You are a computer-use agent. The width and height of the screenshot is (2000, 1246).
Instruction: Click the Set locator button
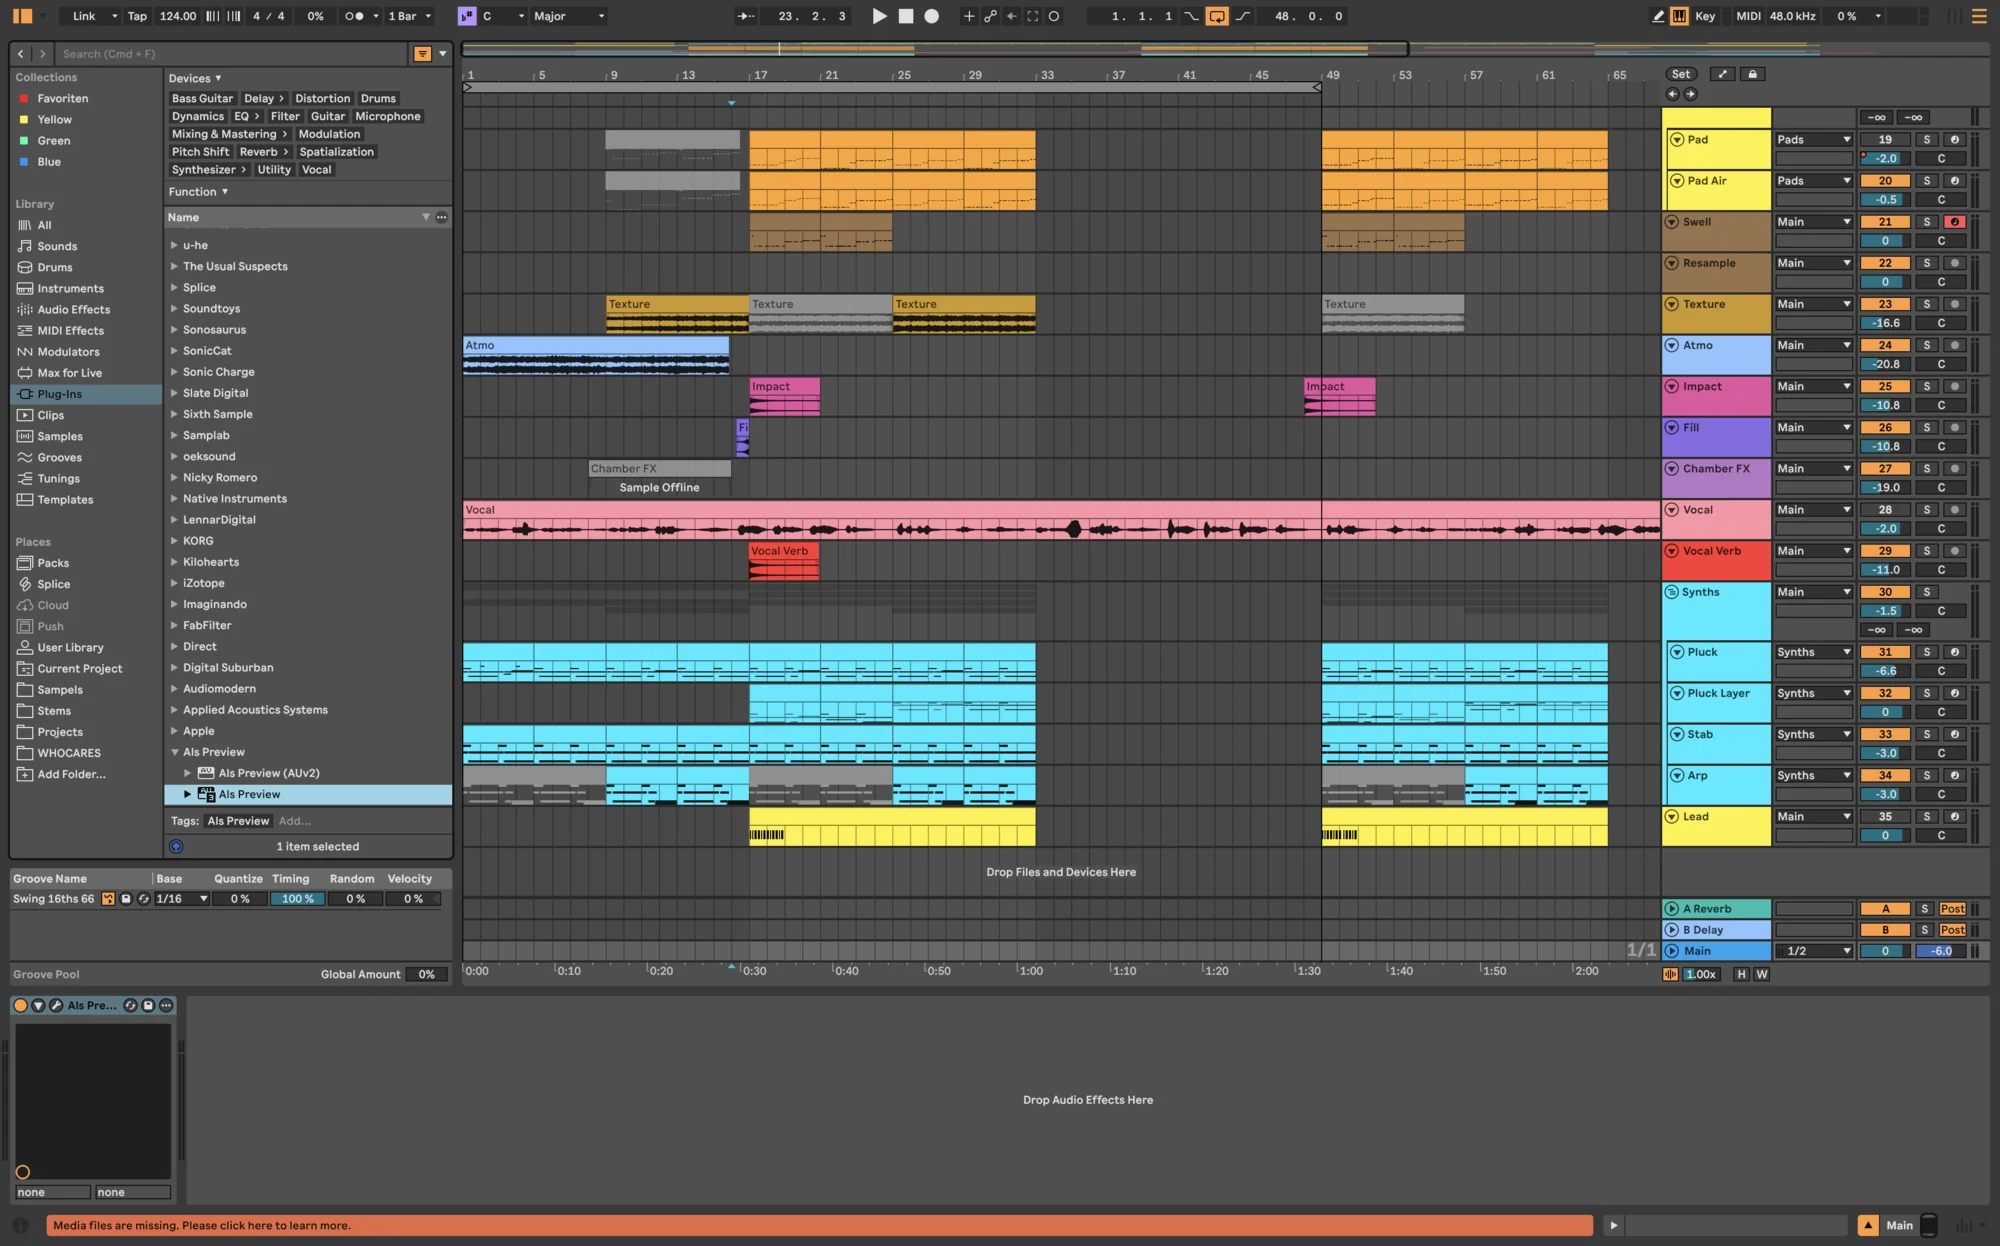point(1681,74)
